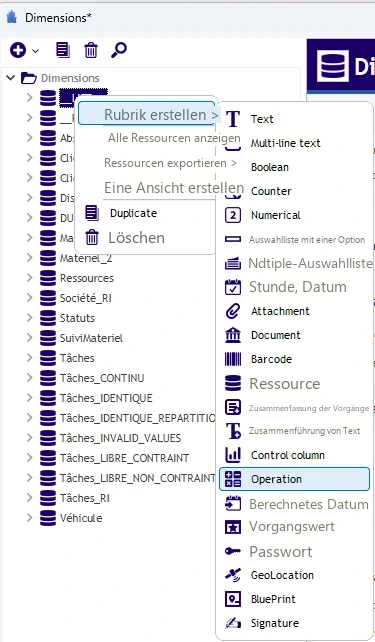Select the GeoLocation satellite icon
This screenshot has width=375, height=642.
click(x=233, y=575)
